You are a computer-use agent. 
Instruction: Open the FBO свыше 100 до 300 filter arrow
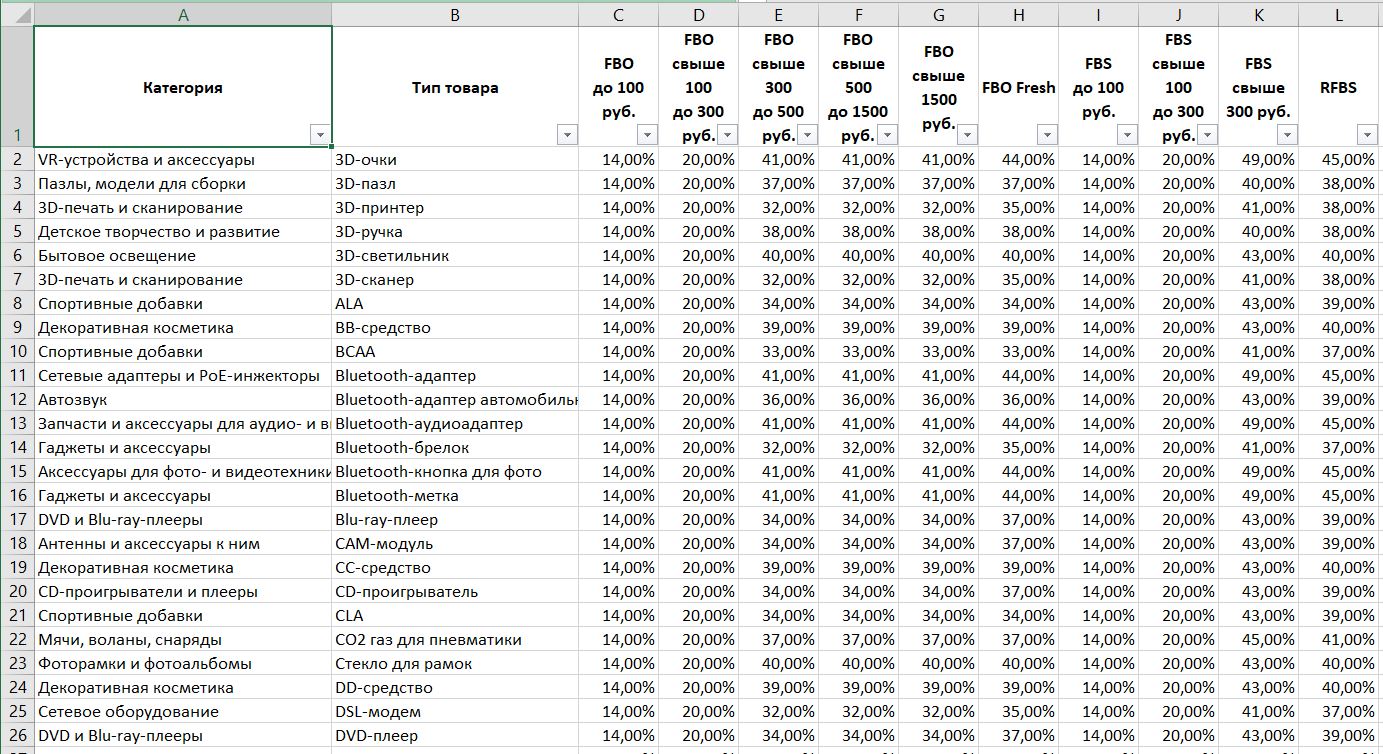[727, 135]
